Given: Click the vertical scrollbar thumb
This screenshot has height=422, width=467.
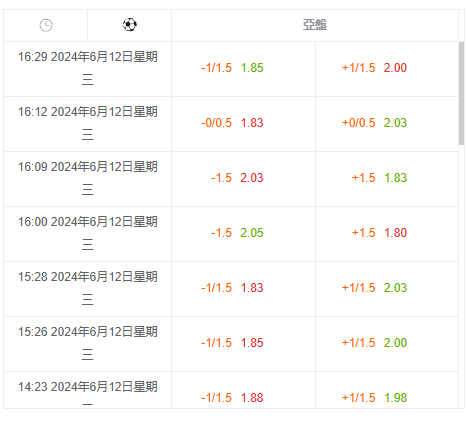Looking at the screenshot, I should (461, 93).
